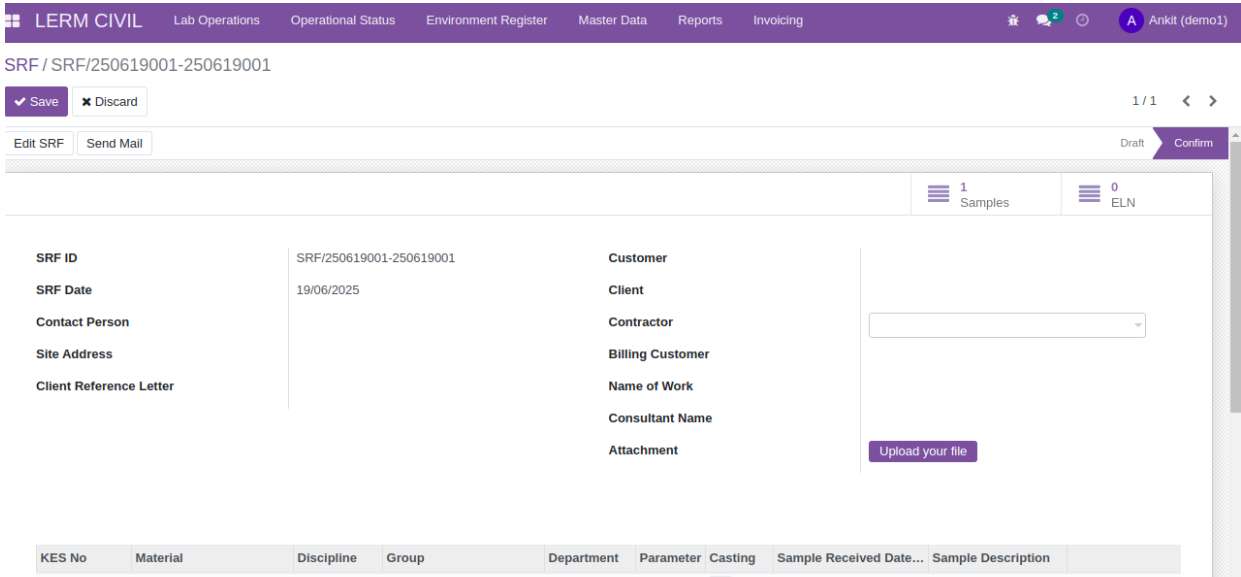This screenshot has height=577, width=1241.
Task: Open the Ankit (demo1) user menu
Action: (1174, 21)
